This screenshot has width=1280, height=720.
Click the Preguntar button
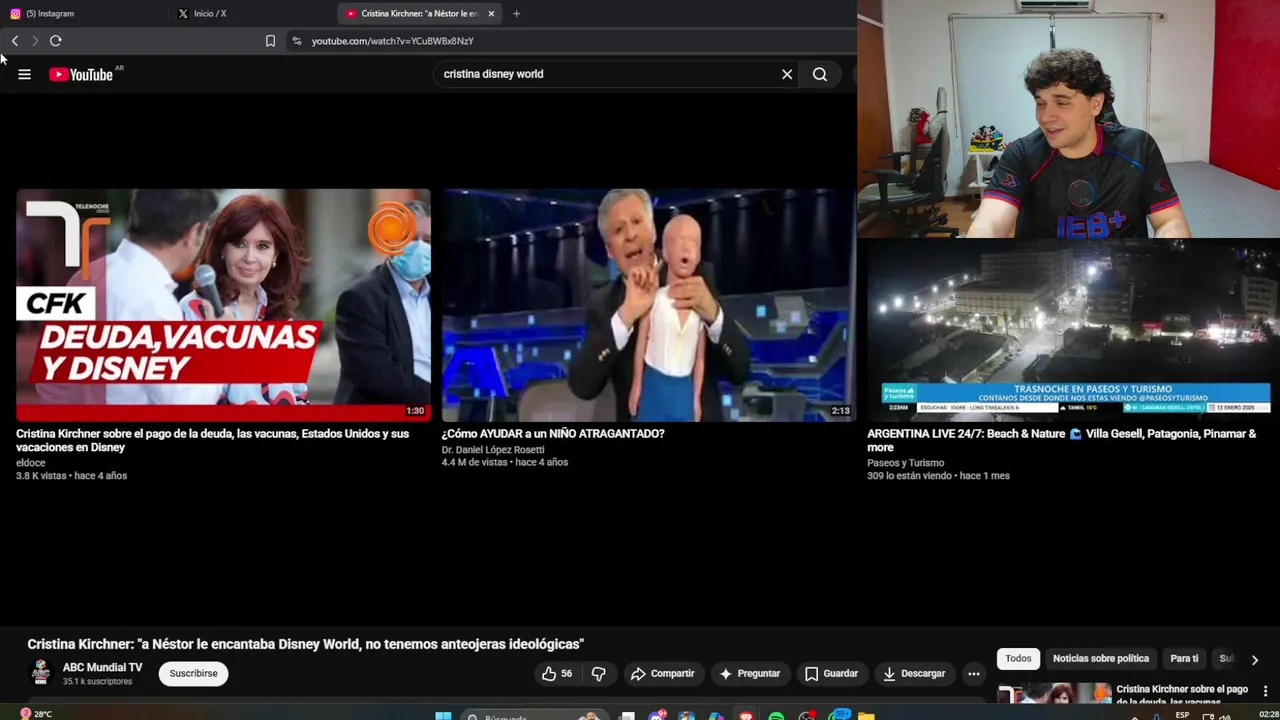pyautogui.click(x=749, y=674)
